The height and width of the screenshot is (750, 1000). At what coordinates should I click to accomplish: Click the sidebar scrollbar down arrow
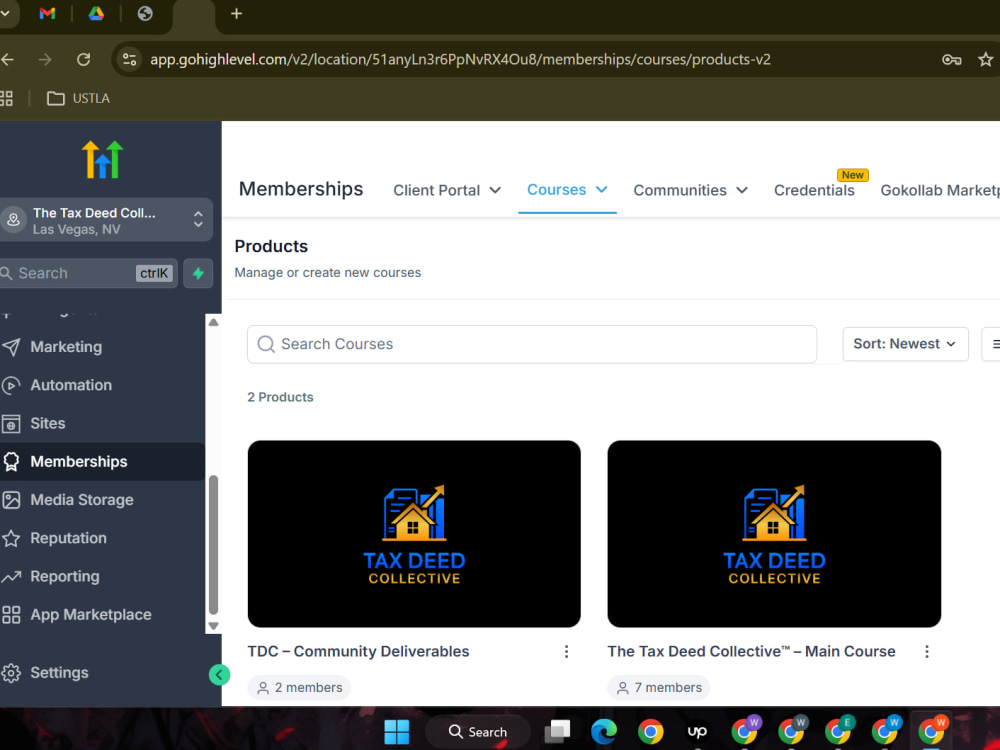[x=214, y=626]
